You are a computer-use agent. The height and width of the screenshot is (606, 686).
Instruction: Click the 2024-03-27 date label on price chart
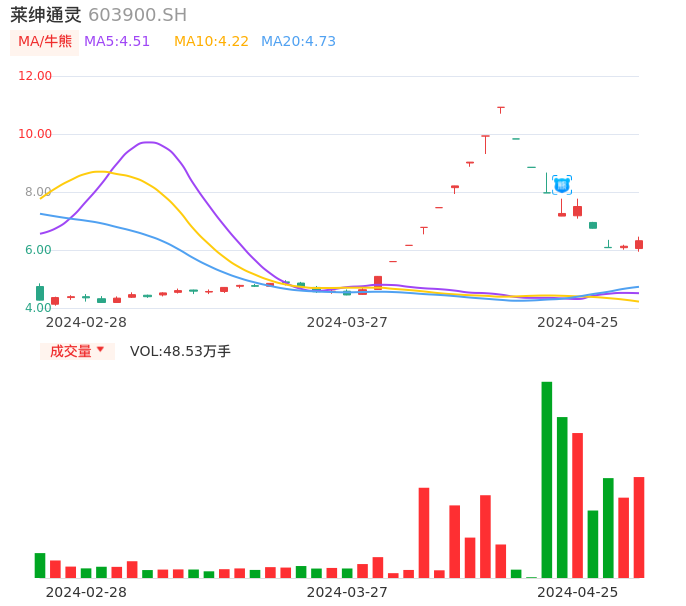[x=347, y=322]
